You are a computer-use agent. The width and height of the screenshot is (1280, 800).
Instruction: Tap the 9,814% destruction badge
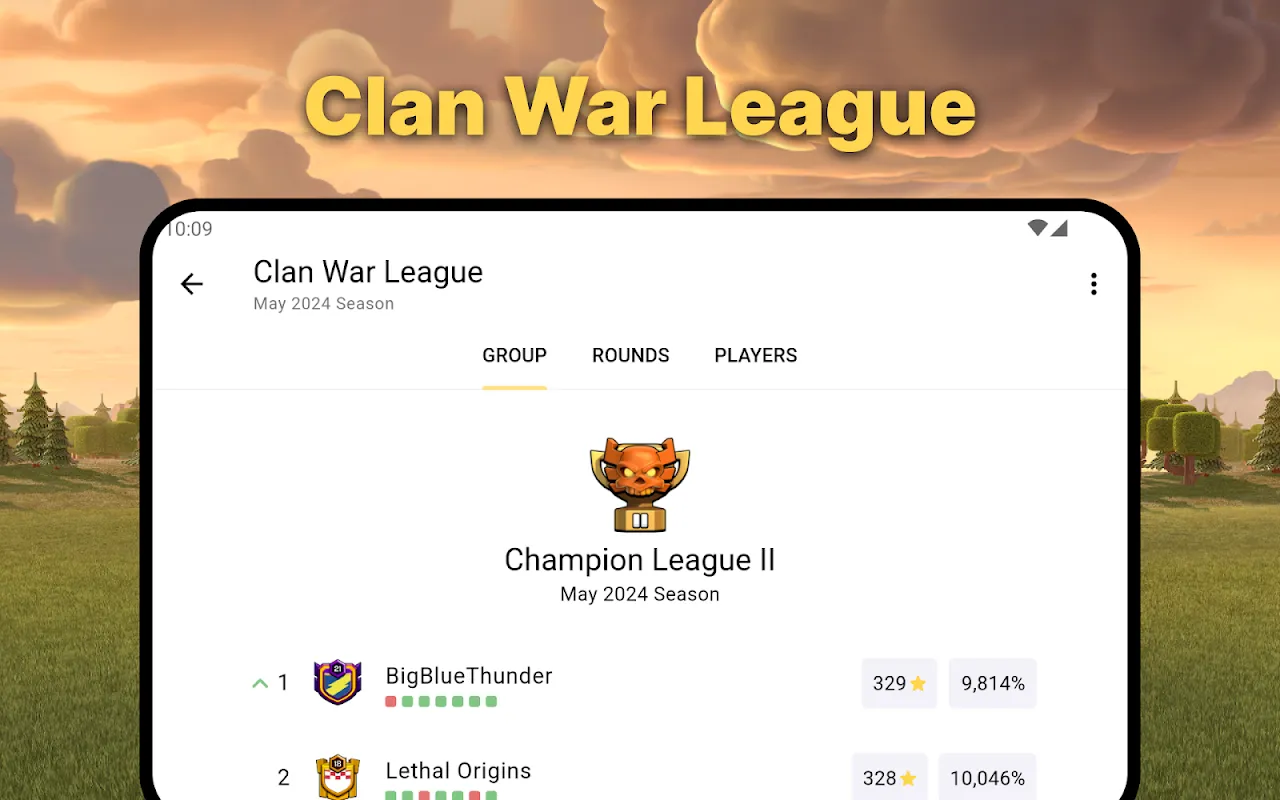(x=993, y=684)
